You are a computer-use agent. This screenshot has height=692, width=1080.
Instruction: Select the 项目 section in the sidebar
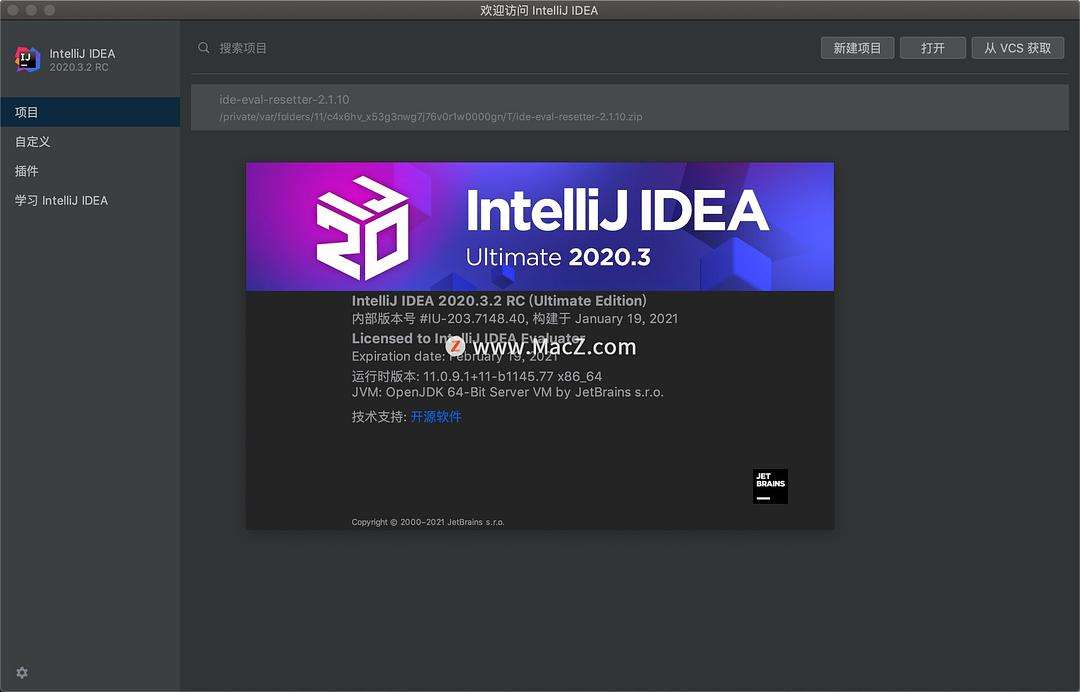coord(25,112)
